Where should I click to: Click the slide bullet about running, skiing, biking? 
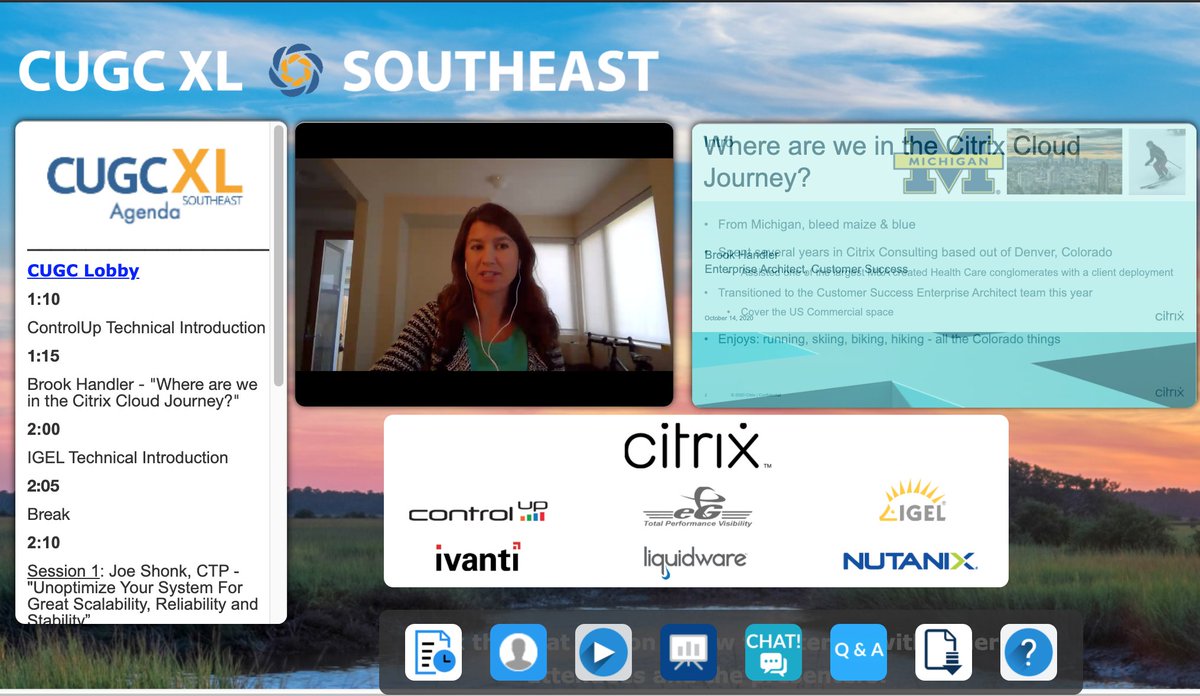coord(889,339)
